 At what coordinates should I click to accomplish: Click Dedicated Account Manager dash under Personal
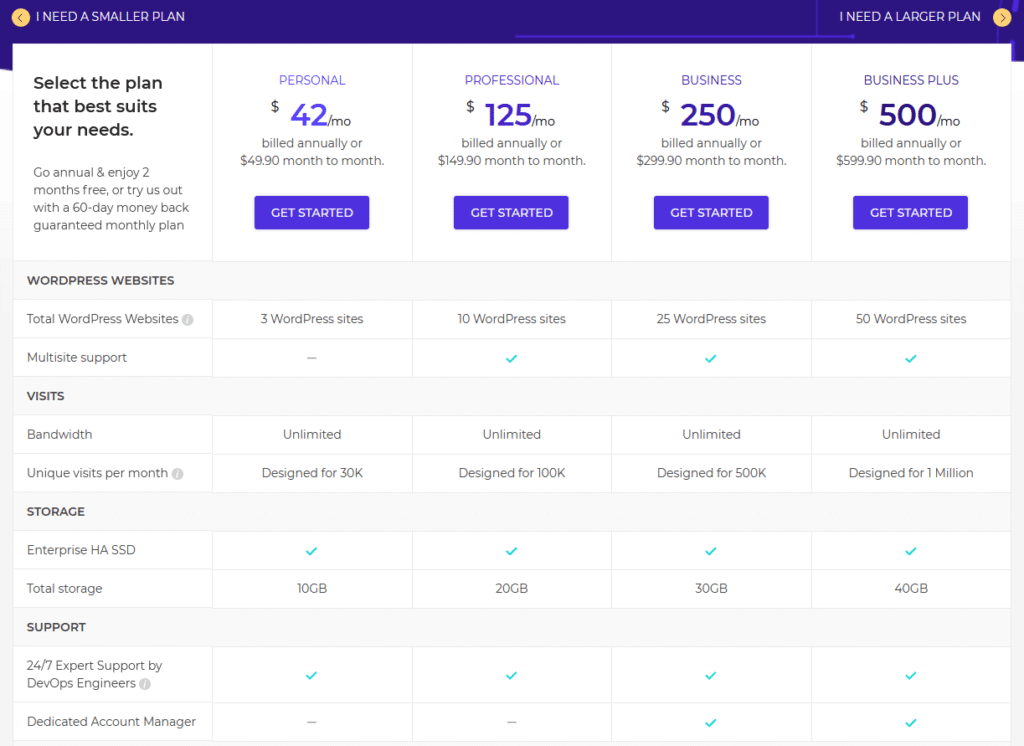click(x=312, y=722)
